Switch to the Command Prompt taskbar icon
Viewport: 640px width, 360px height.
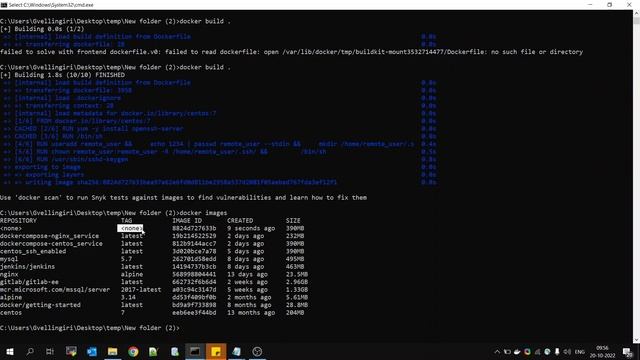(x=195, y=351)
